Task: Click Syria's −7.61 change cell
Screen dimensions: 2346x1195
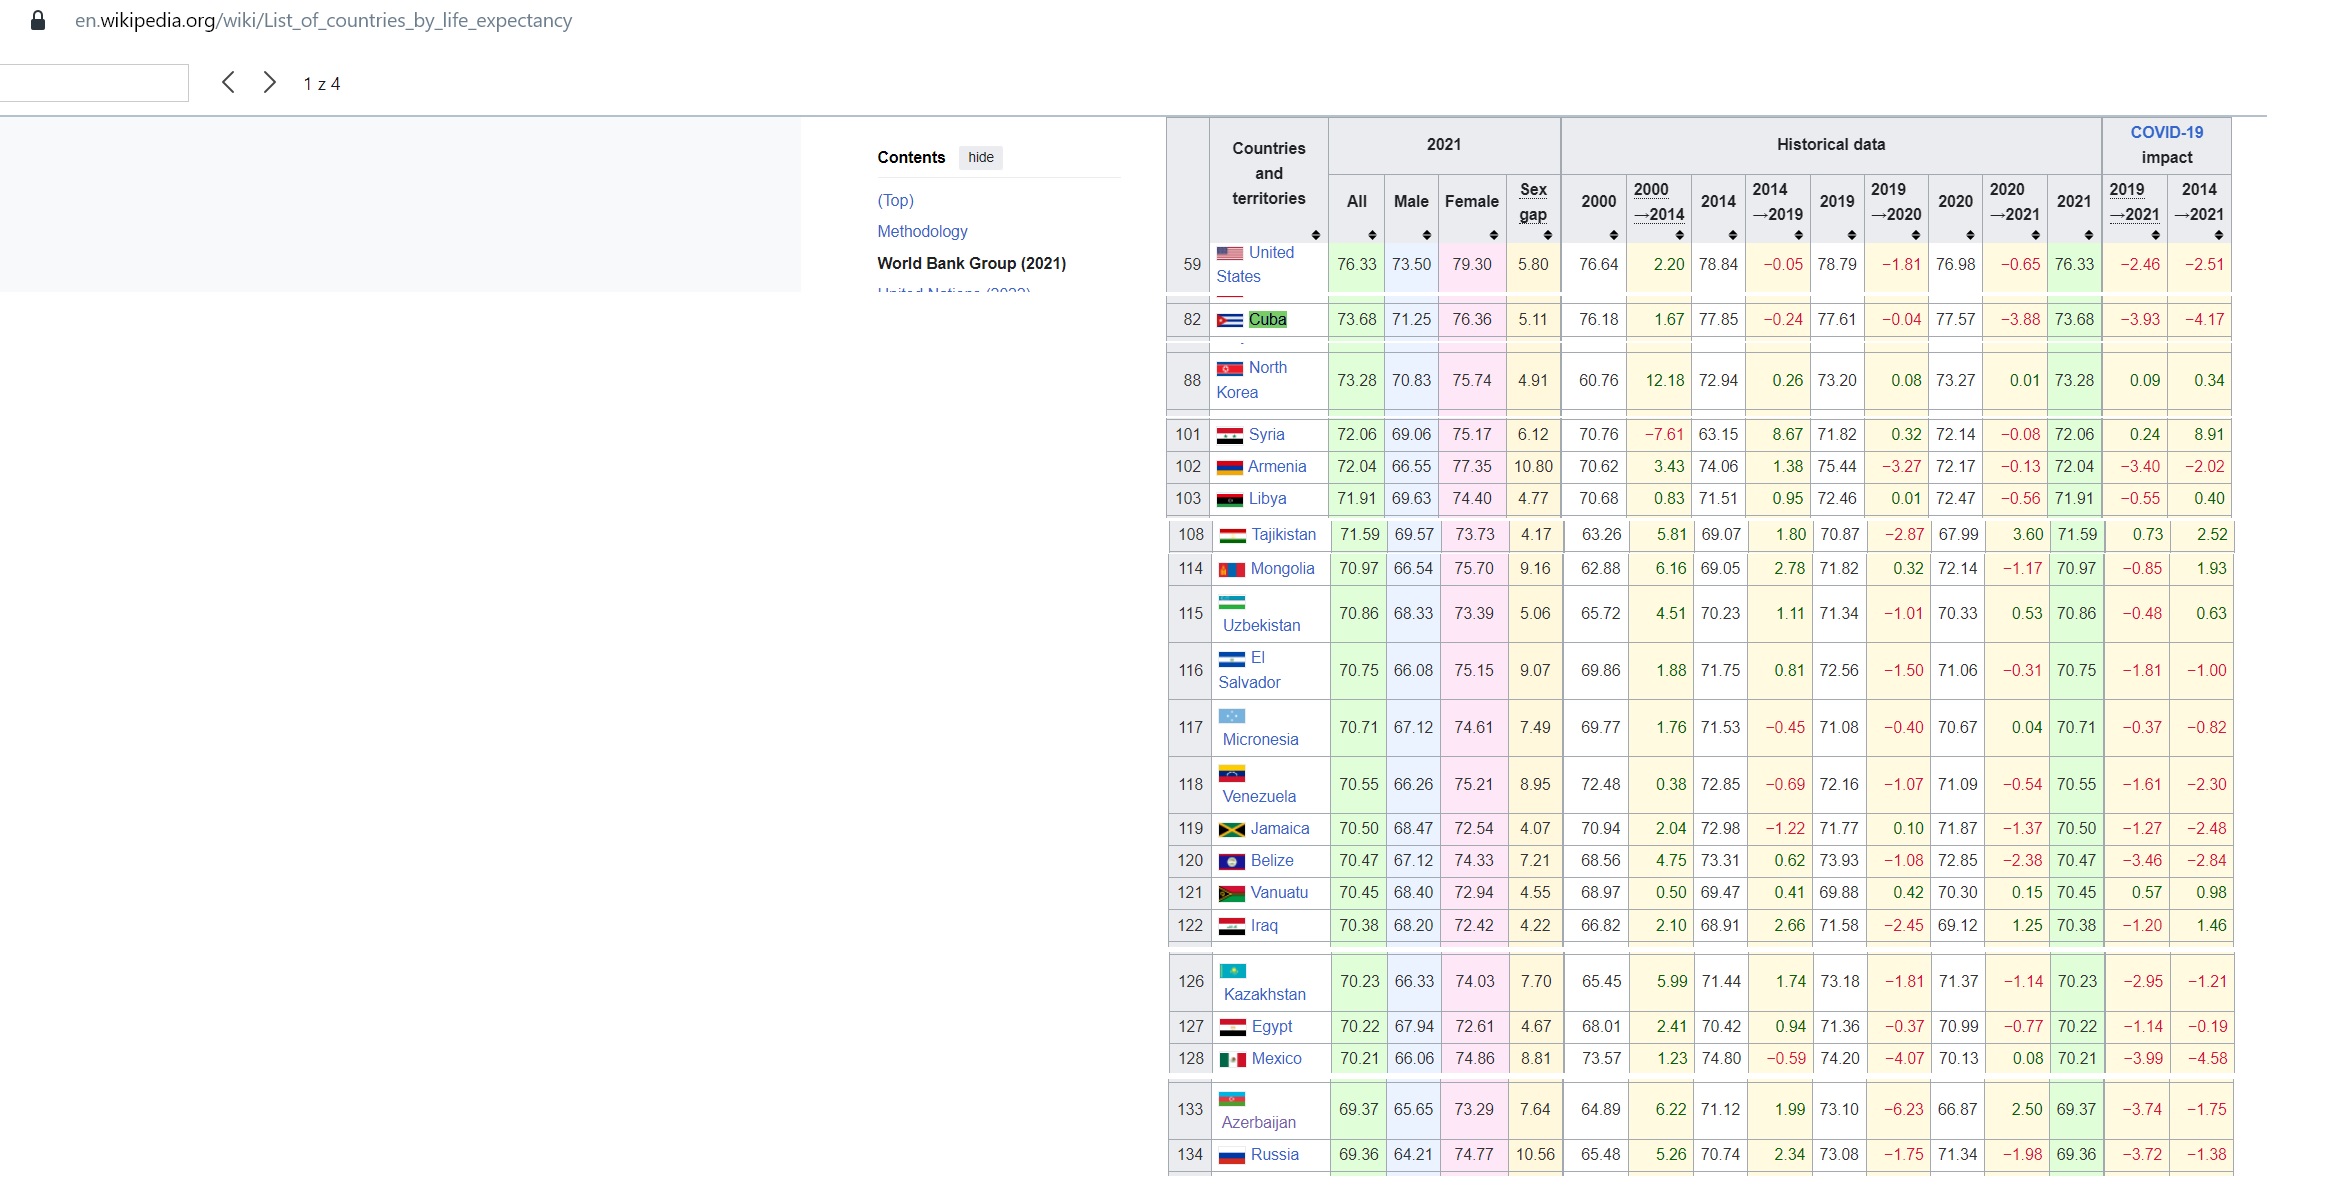Action: [1659, 435]
